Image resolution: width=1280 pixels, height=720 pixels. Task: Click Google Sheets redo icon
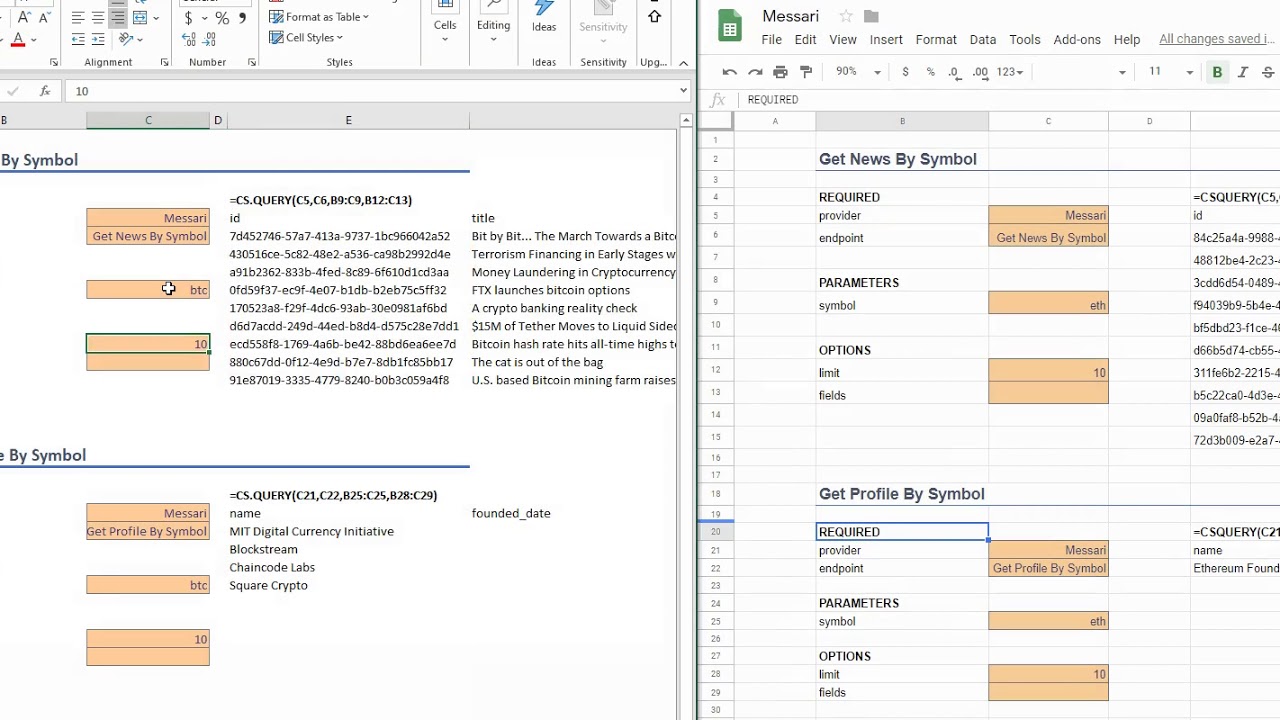point(755,72)
